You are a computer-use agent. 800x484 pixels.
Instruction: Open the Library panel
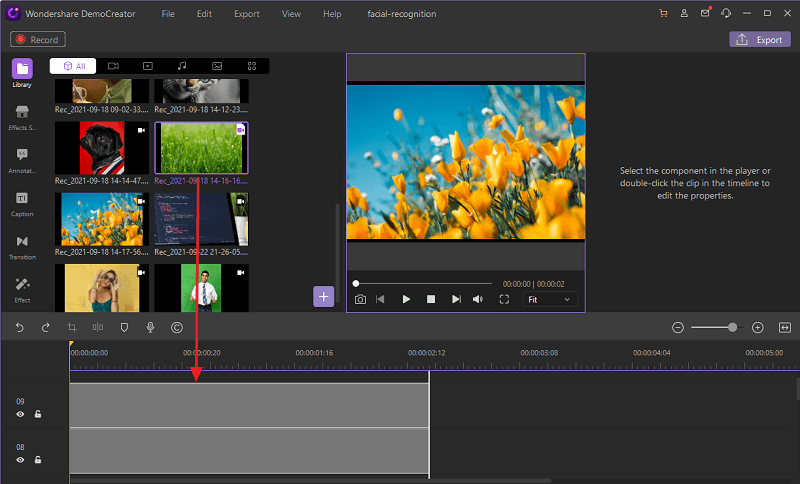pyautogui.click(x=22, y=73)
